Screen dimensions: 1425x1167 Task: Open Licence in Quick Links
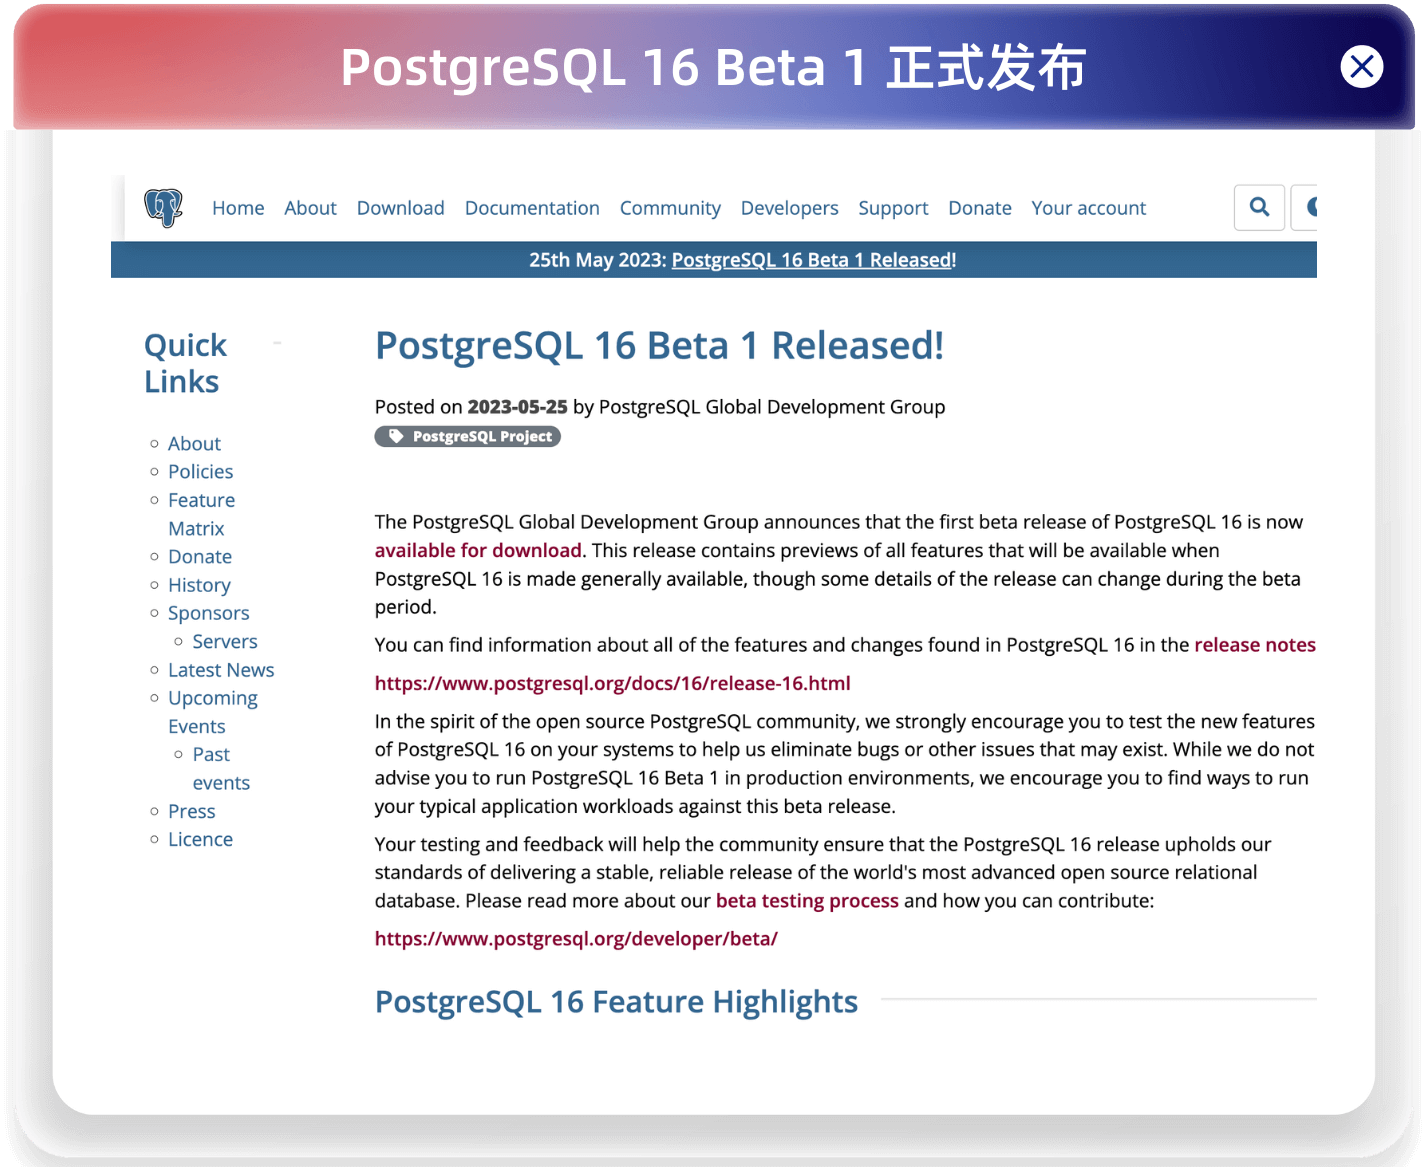[200, 839]
